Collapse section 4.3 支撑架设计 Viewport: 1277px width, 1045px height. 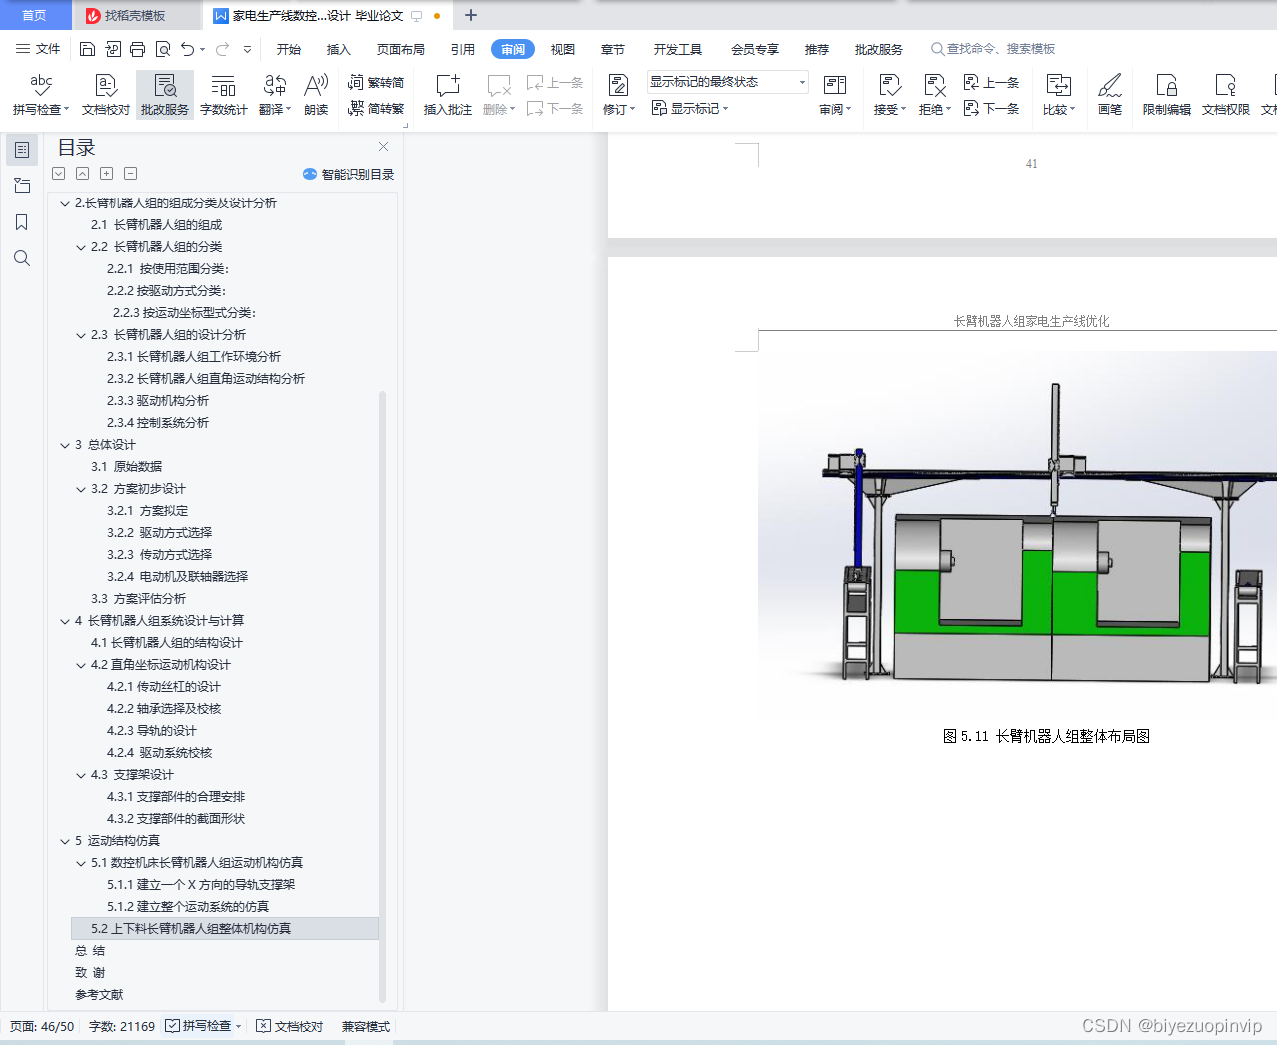pos(81,775)
